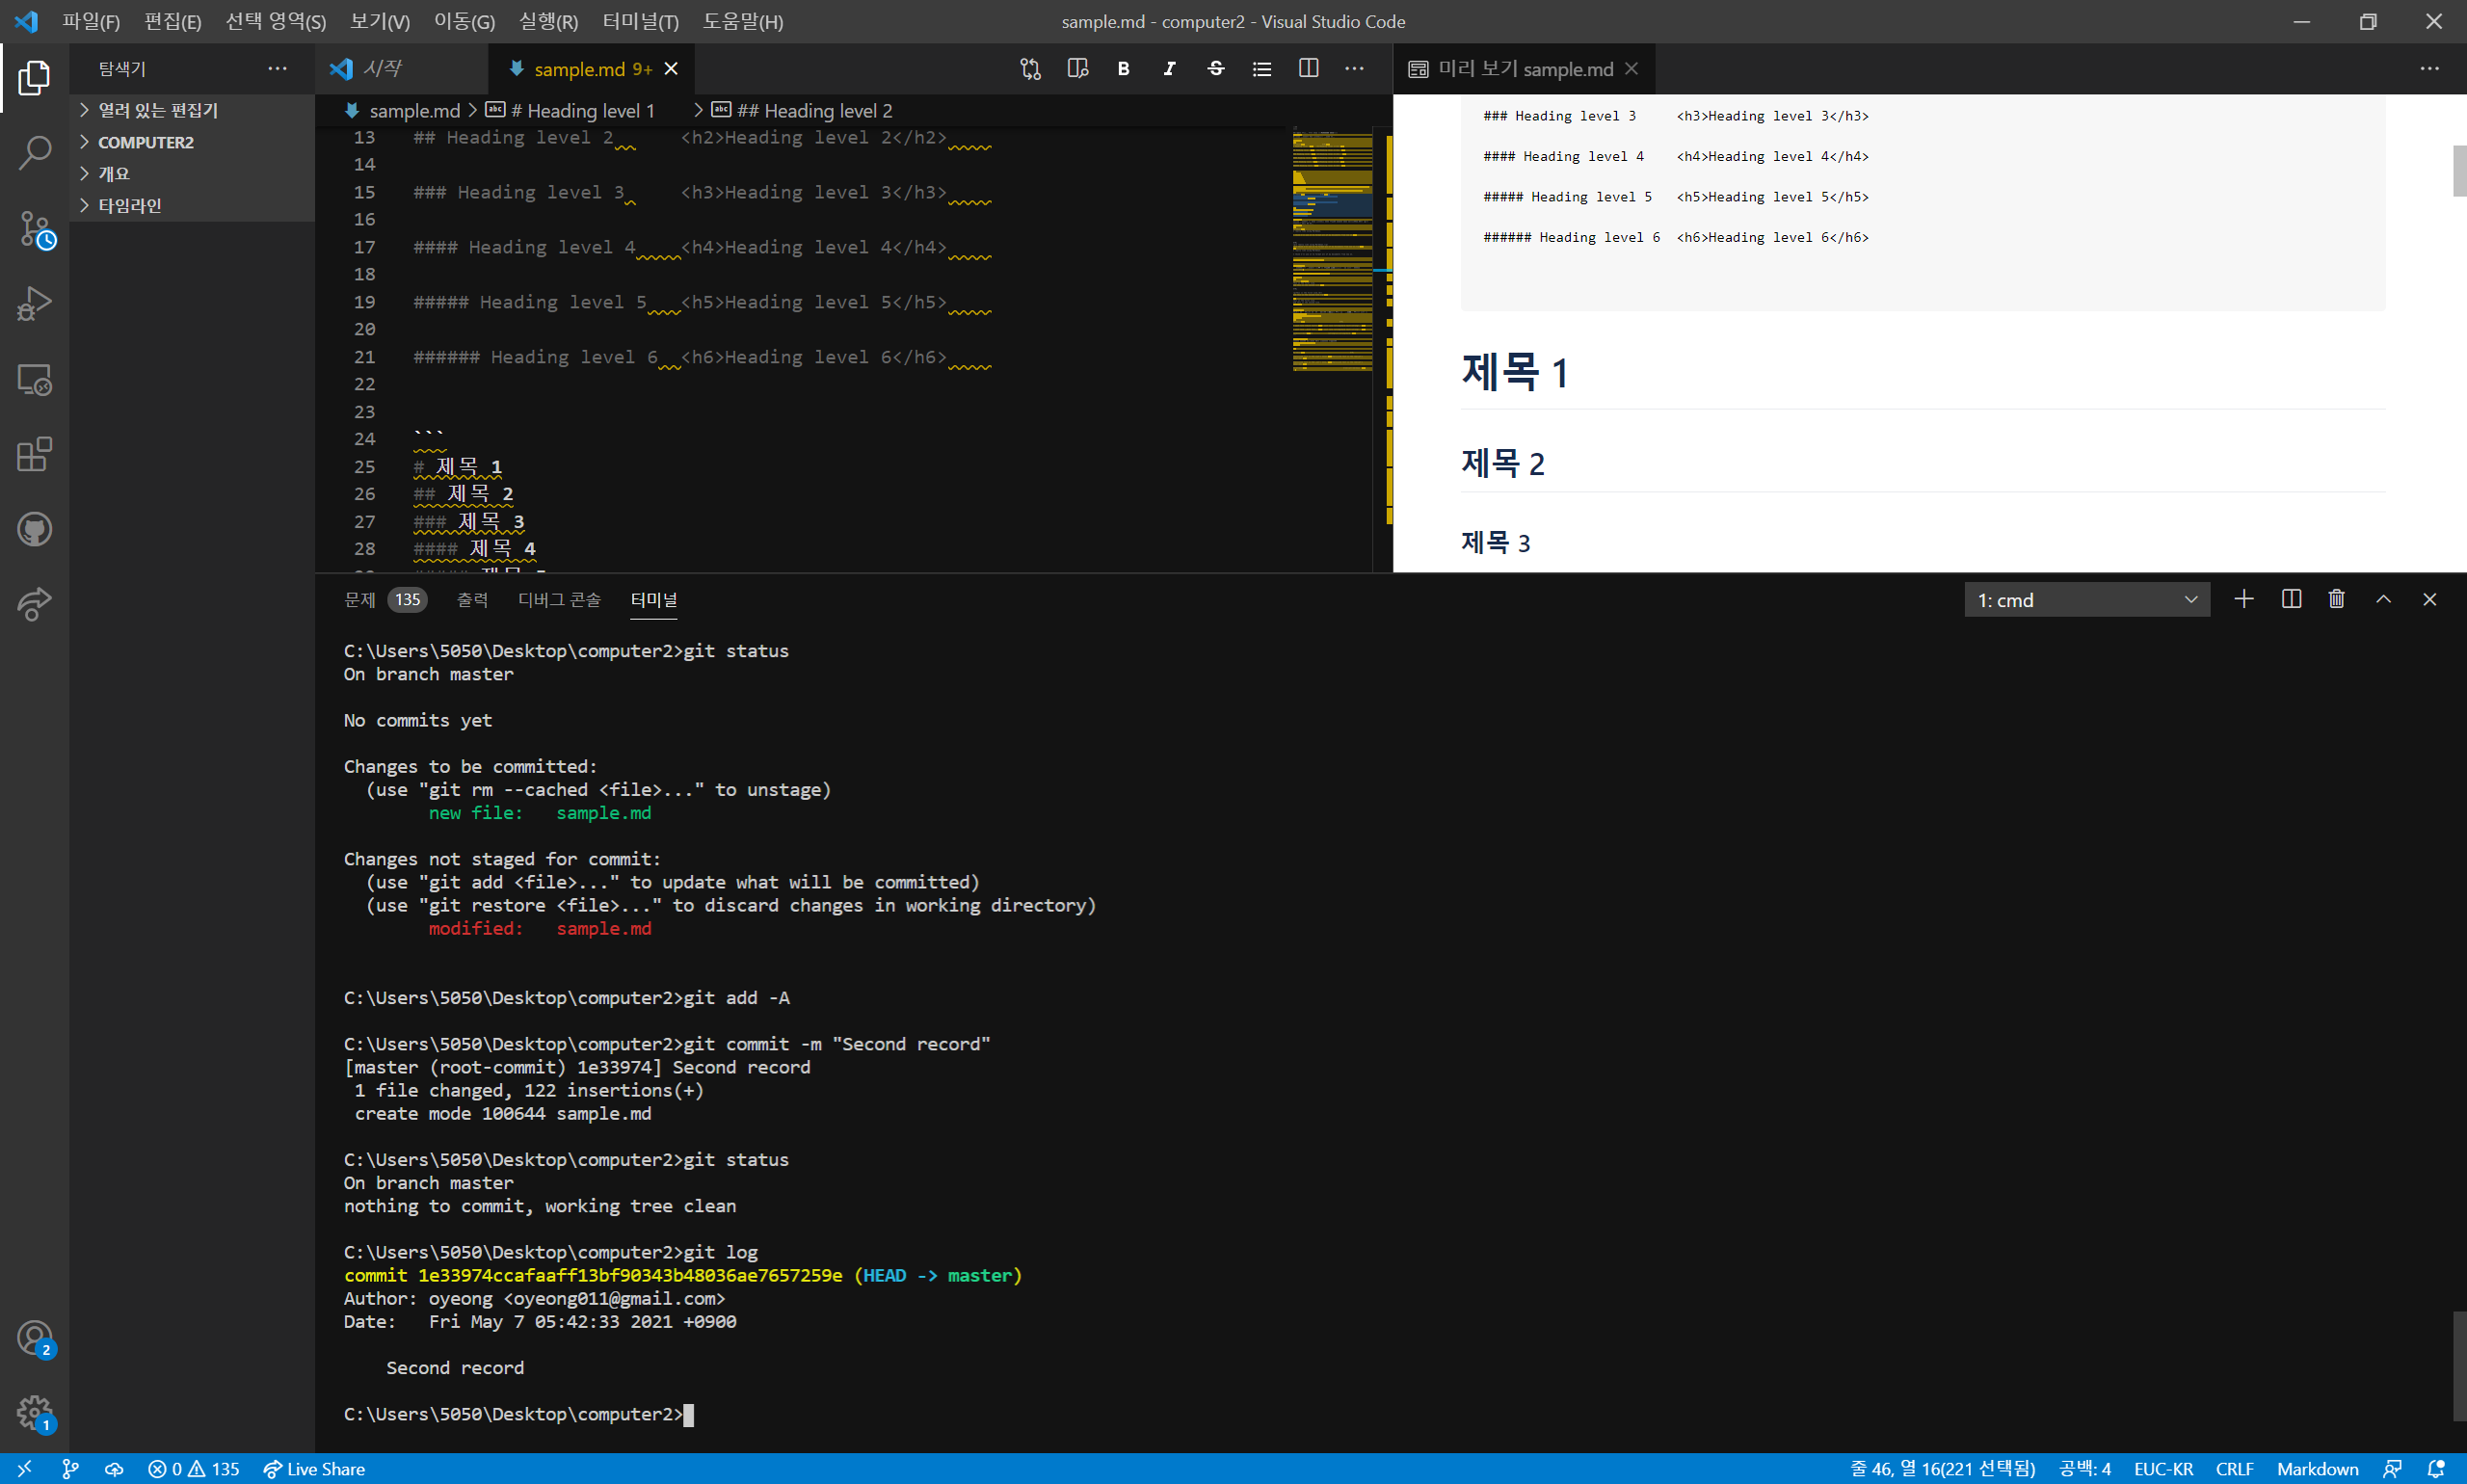This screenshot has height=1484, width=2467.
Task: Open the Explorer view in activity bar
Action: (x=34, y=78)
